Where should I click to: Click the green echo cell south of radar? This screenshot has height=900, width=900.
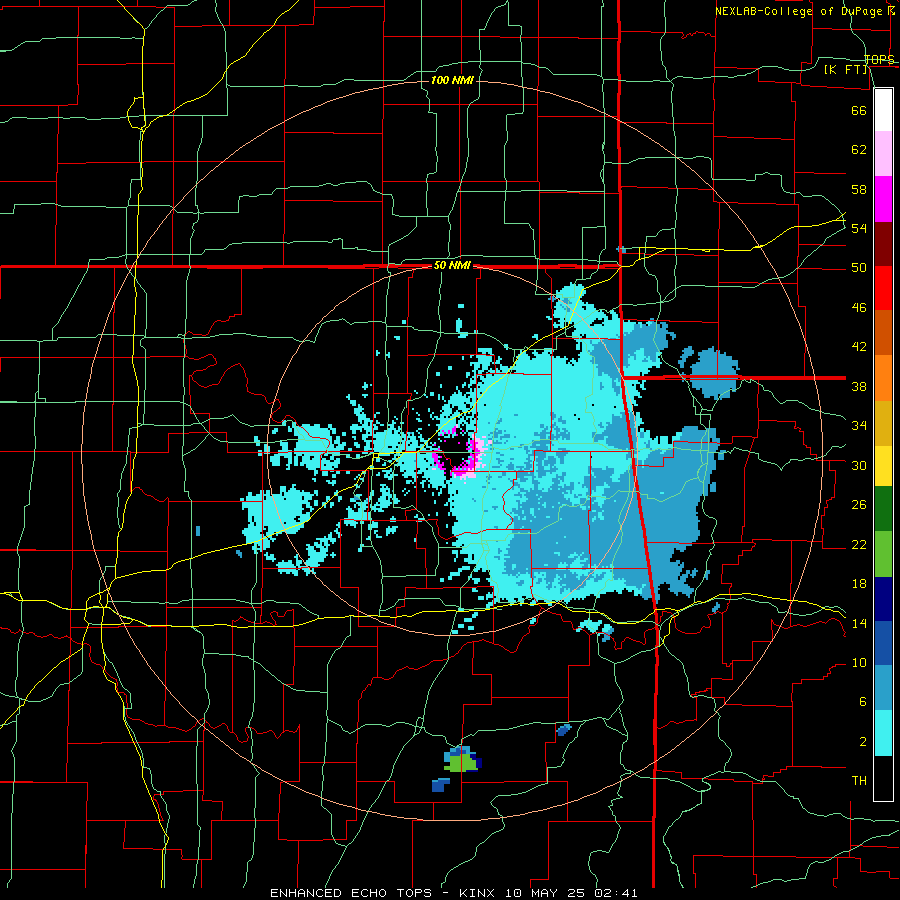[x=461, y=763]
